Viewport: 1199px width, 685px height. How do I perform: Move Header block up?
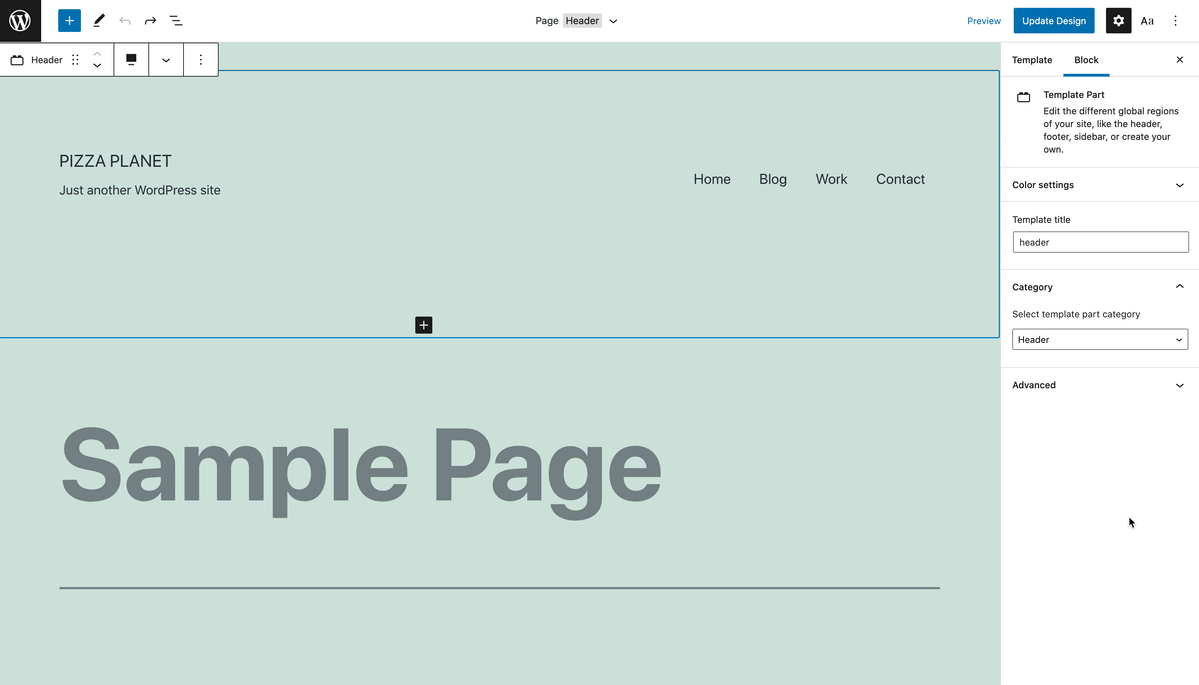[x=97, y=54]
